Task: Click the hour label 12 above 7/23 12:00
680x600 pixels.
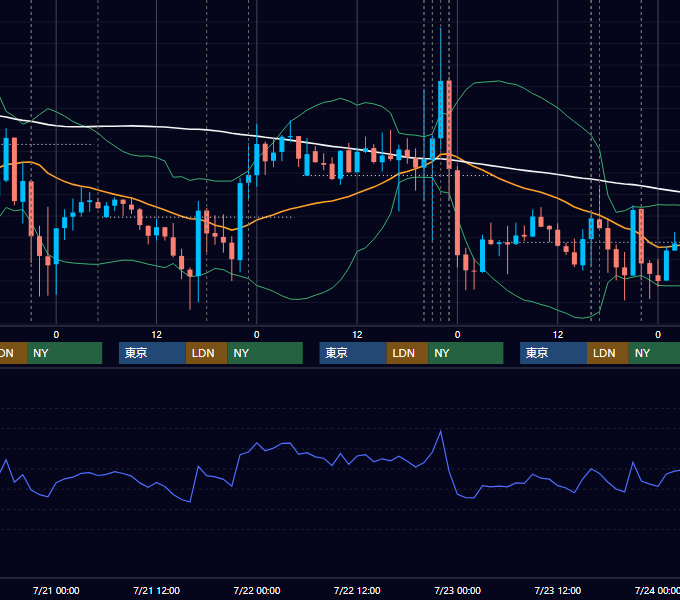Action: click(x=558, y=335)
